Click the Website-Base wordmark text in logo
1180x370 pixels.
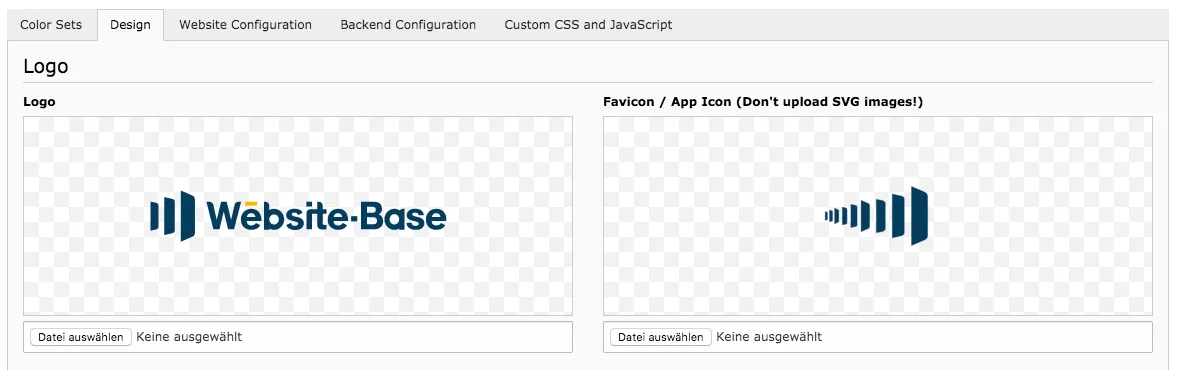tap(327, 216)
